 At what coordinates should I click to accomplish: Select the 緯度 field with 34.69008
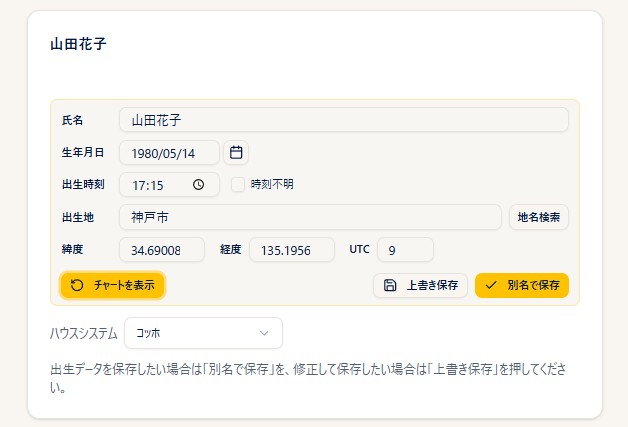[x=162, y=250]
